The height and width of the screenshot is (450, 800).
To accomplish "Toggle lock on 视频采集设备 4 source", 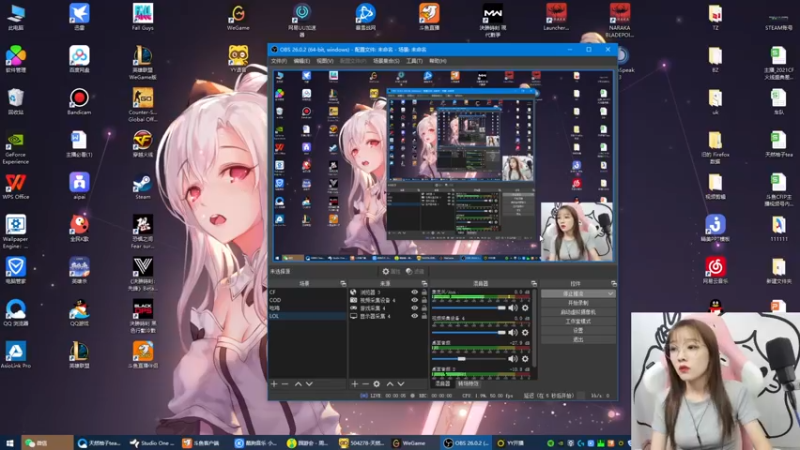I will (x=424, y=300).
